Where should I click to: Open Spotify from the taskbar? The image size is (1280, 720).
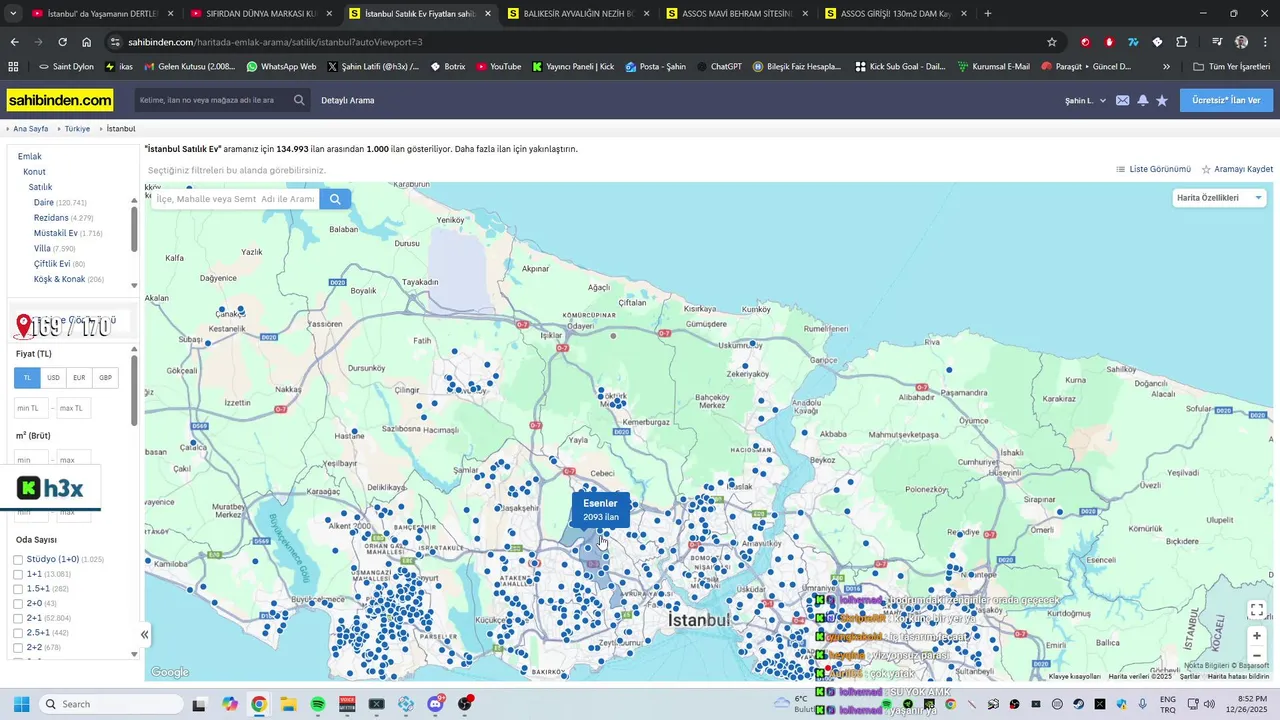pyautogui.click(x=318, y=704)
